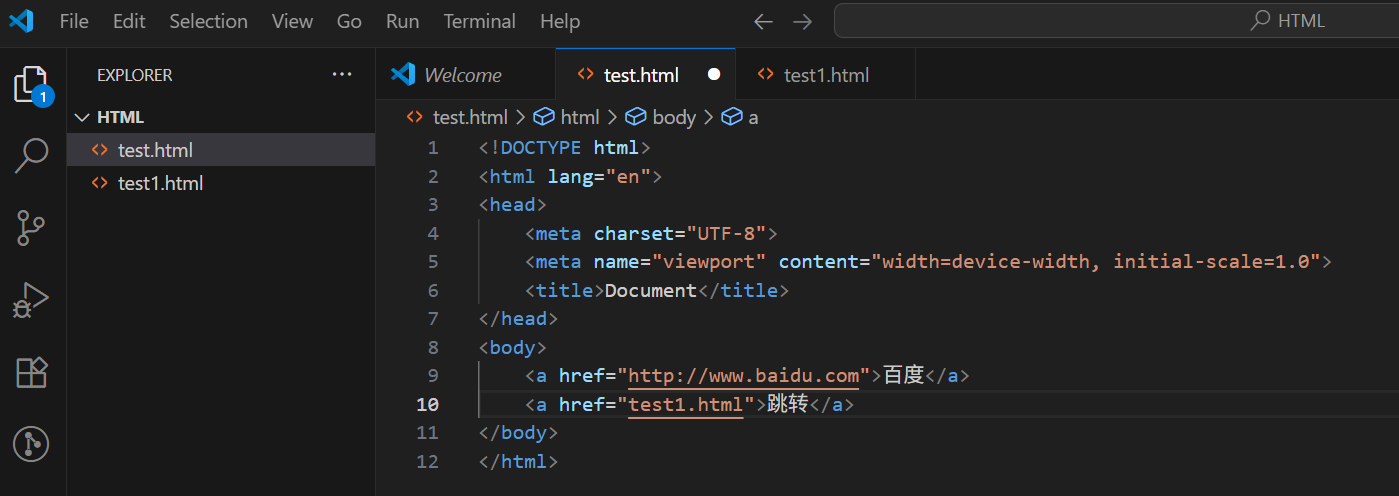Image resolution: width=1399 pixels, height=496 pixels.
Task: Open the Extensions view icon
Action: tap(32, 372)
